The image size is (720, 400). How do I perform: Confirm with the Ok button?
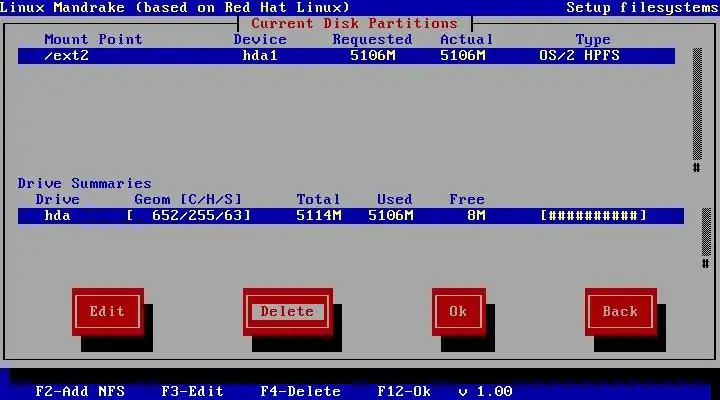(459, 312)
